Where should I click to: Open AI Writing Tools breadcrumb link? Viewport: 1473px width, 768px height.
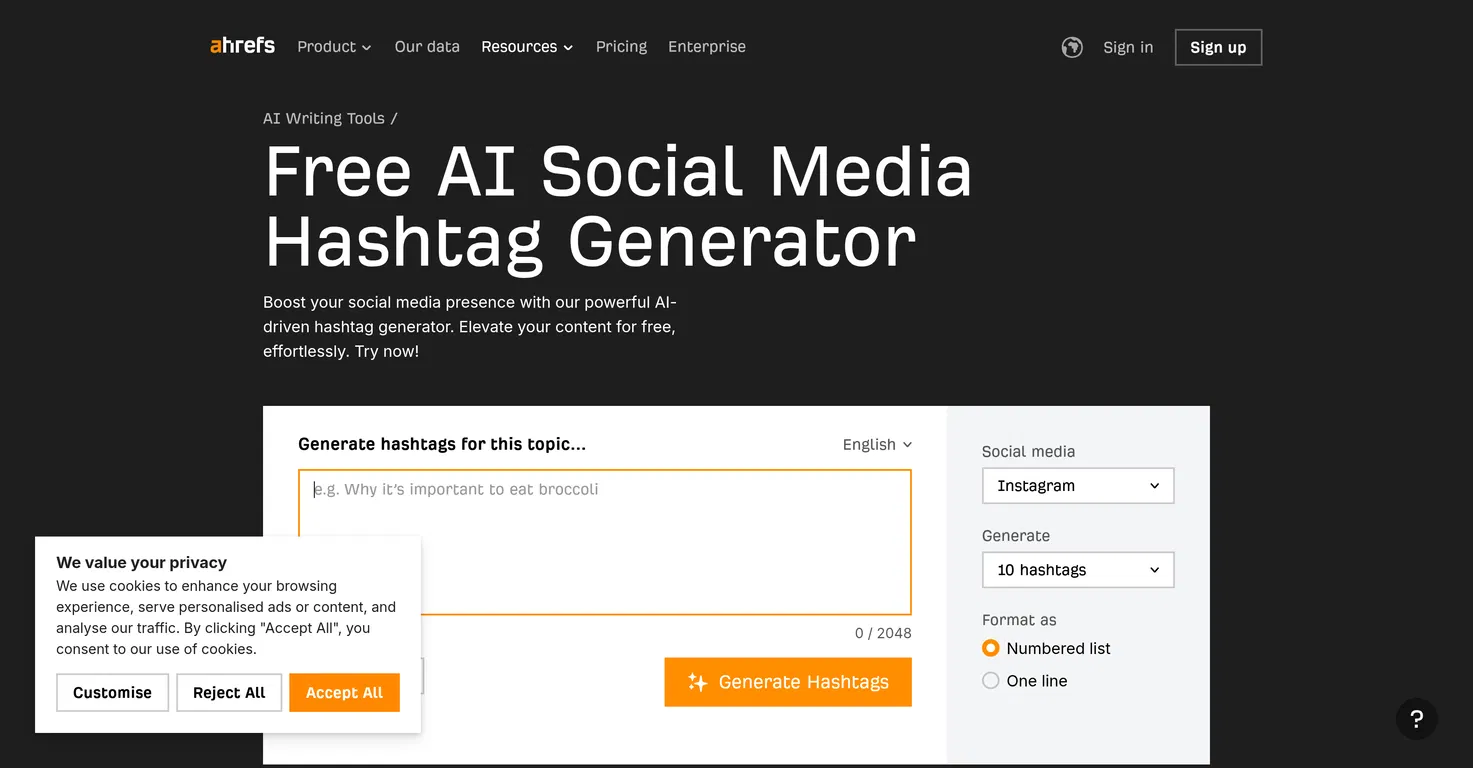pos(324,118)
